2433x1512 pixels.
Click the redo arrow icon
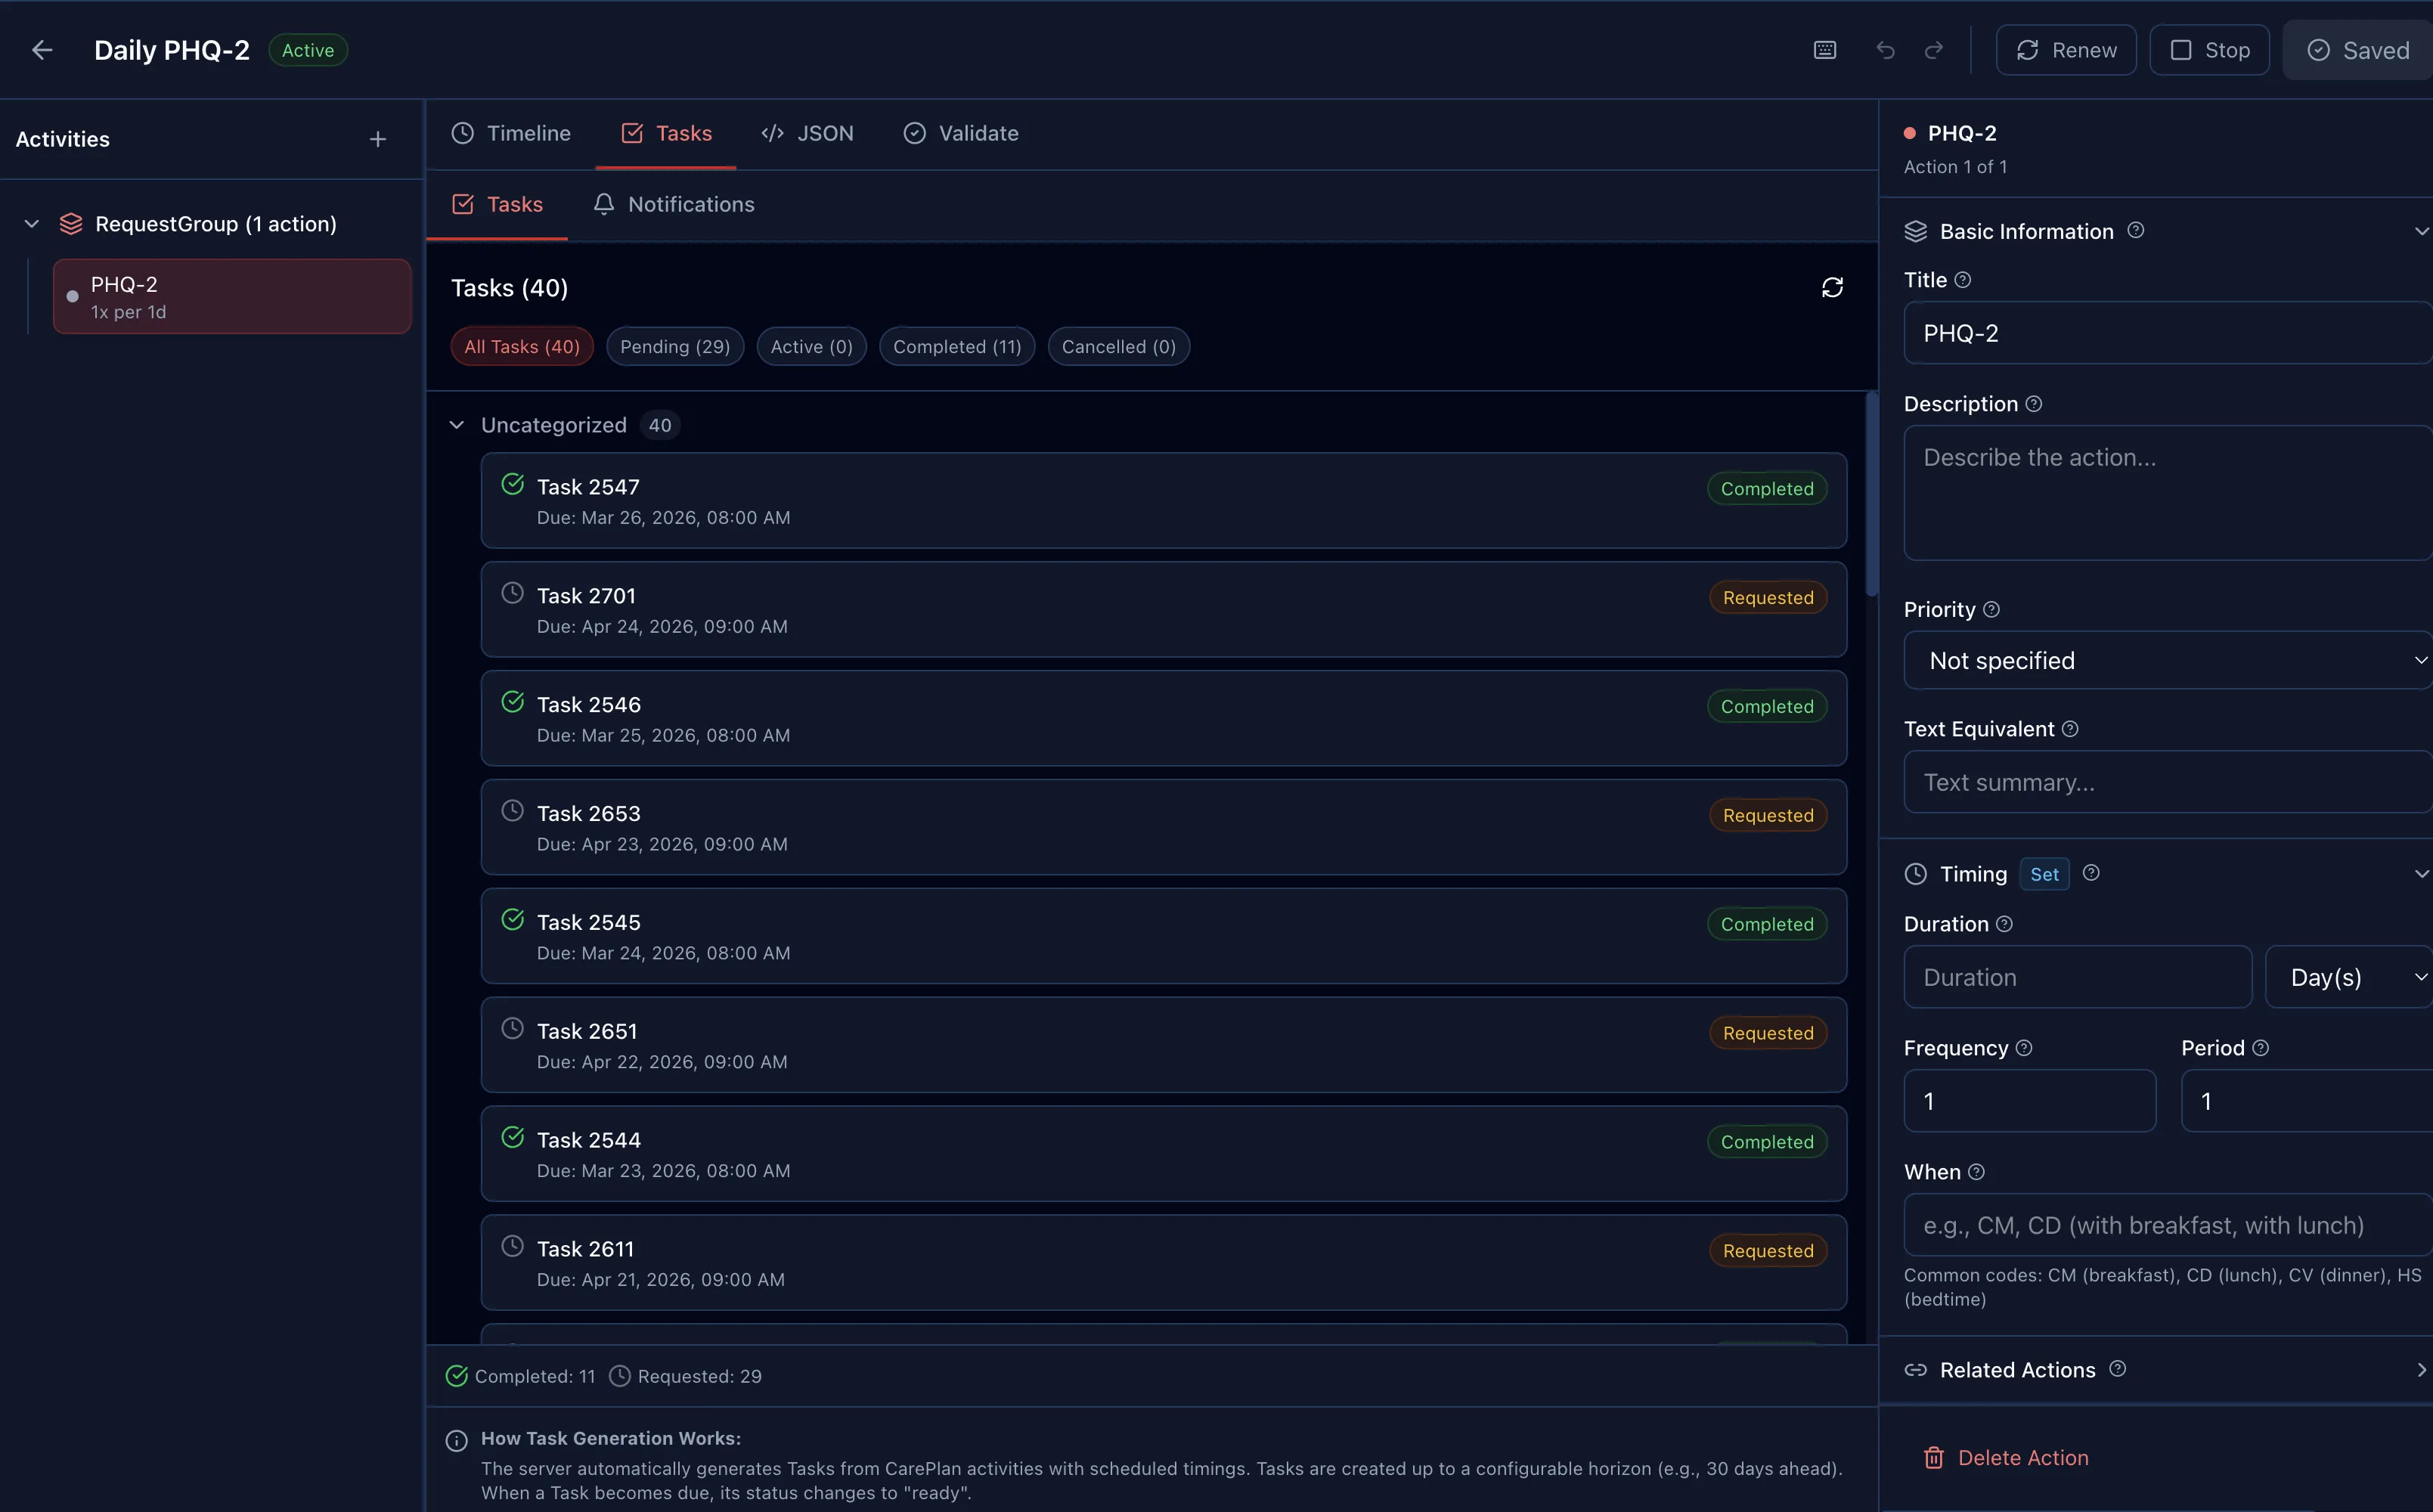pos(1933,49)
